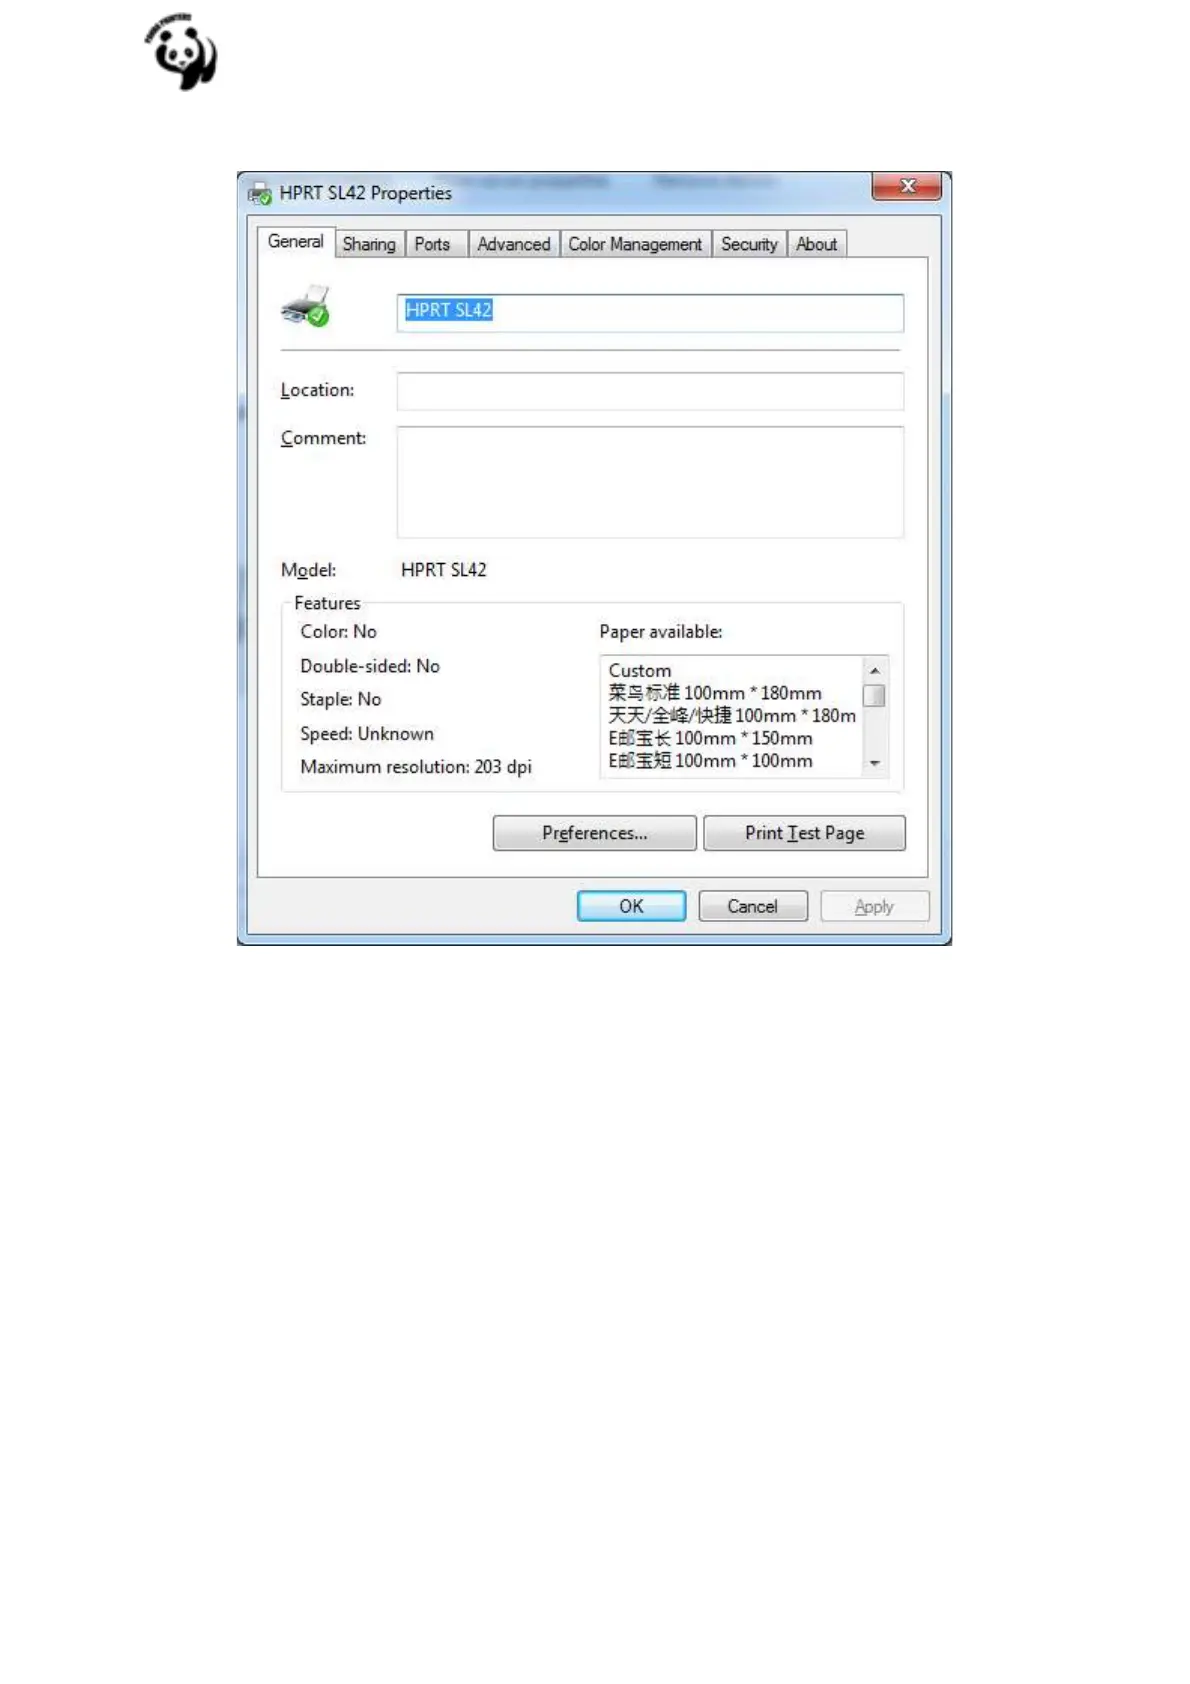Open printer Preferences
The height and width of the screenshot is (1684, 1190).
pos(594,833)
